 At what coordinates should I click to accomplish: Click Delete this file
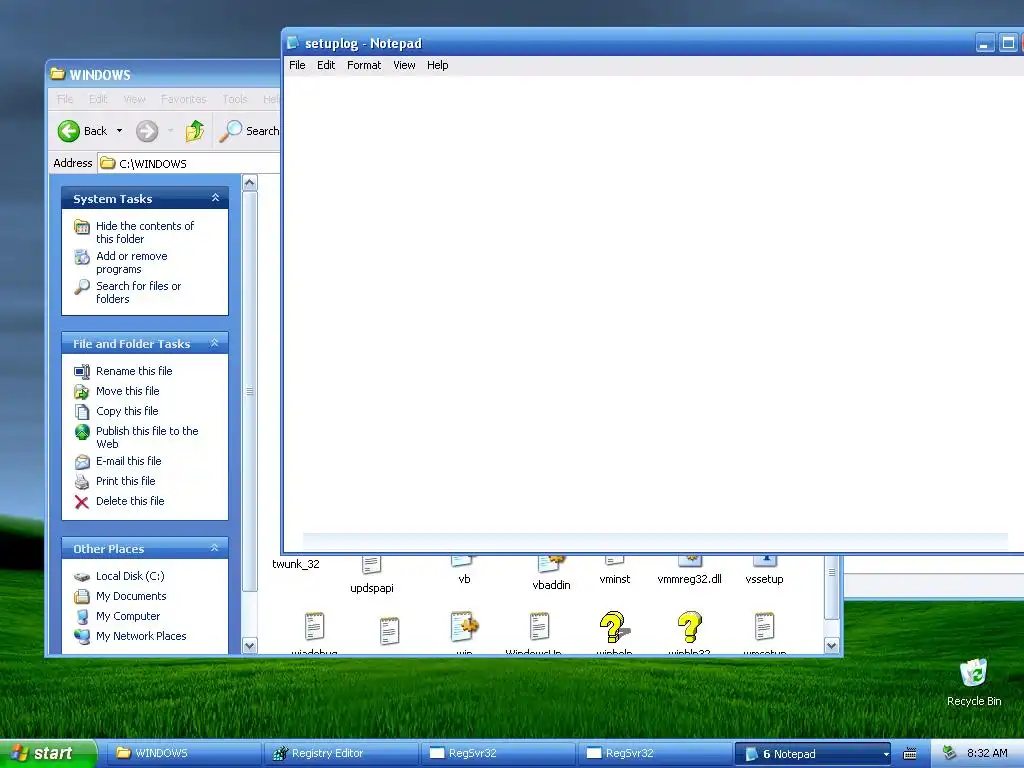click(130, 502)
